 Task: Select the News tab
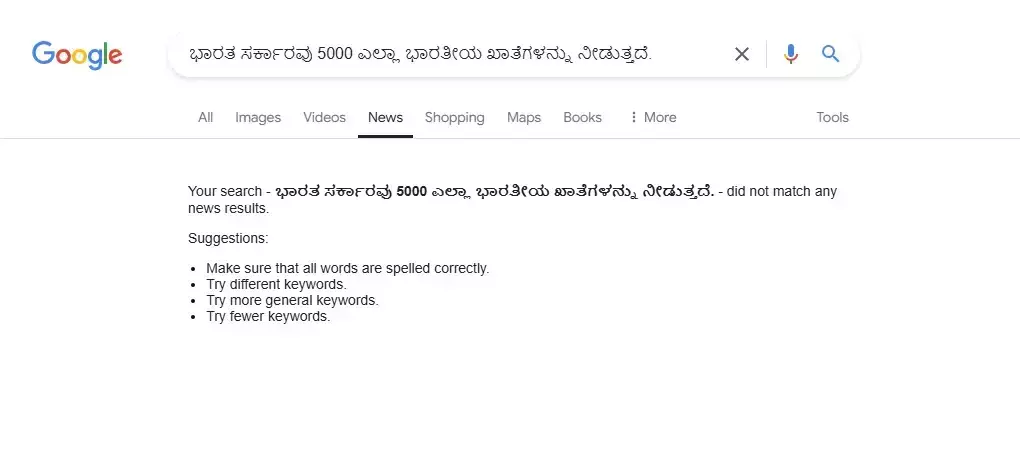pyautogui.click(x=385, y=117)
